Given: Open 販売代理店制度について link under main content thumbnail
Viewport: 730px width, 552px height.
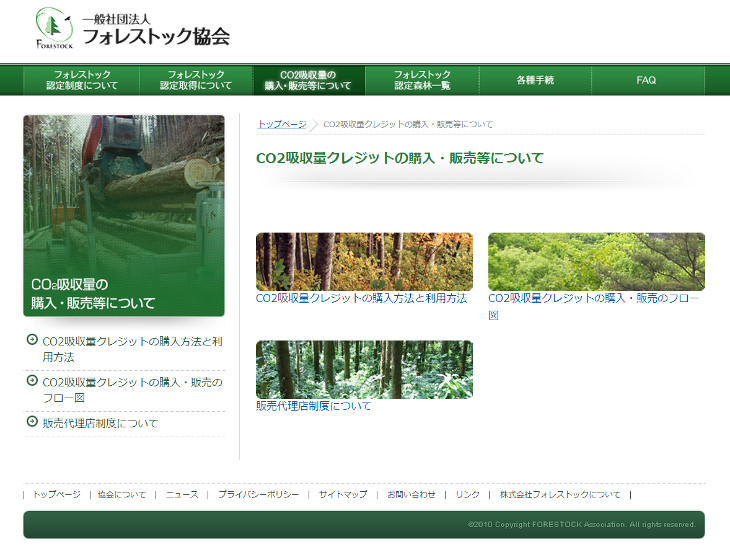Looking at the screenshot, I should click(314, 406).
